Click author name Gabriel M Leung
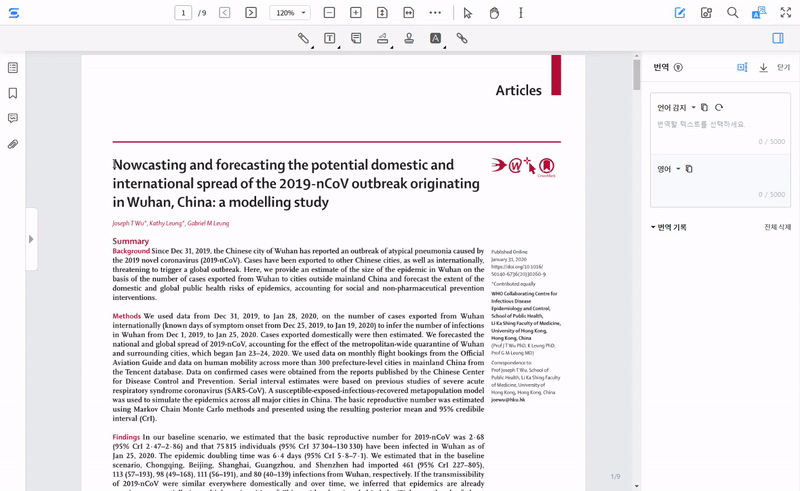 click(x=208, y=223)
